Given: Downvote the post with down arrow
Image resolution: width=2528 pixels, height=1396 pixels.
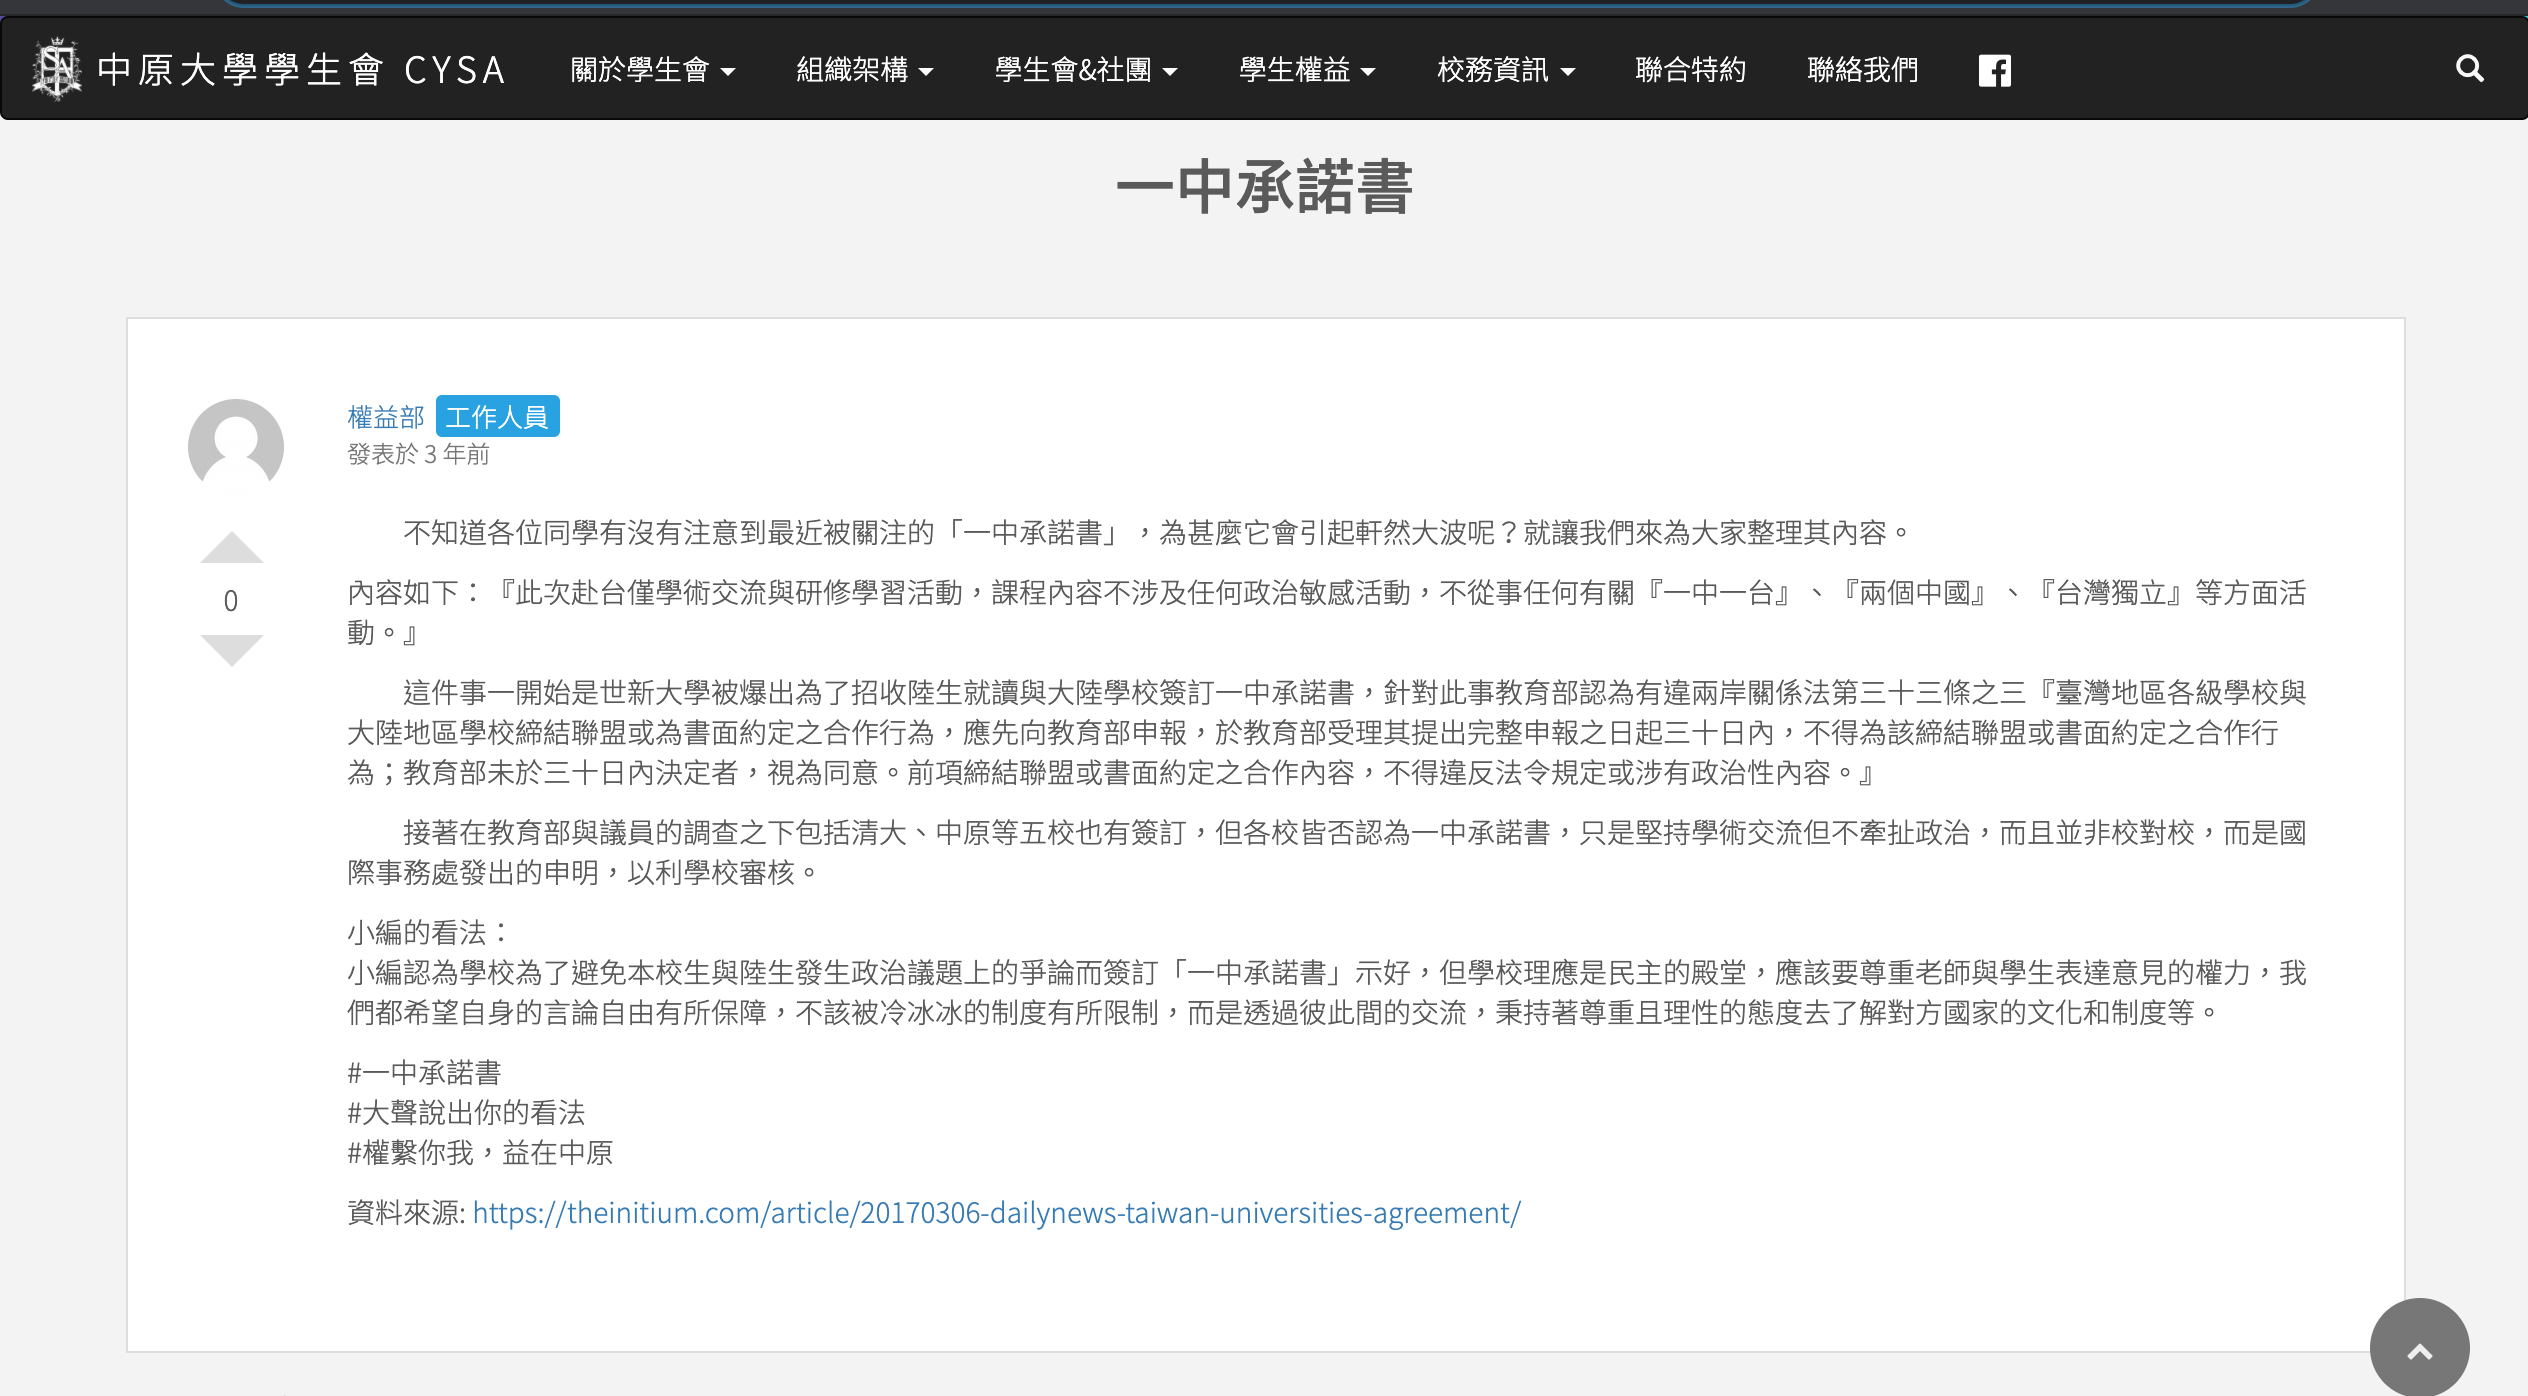Looking at the screenshot, I should [231, 650].
